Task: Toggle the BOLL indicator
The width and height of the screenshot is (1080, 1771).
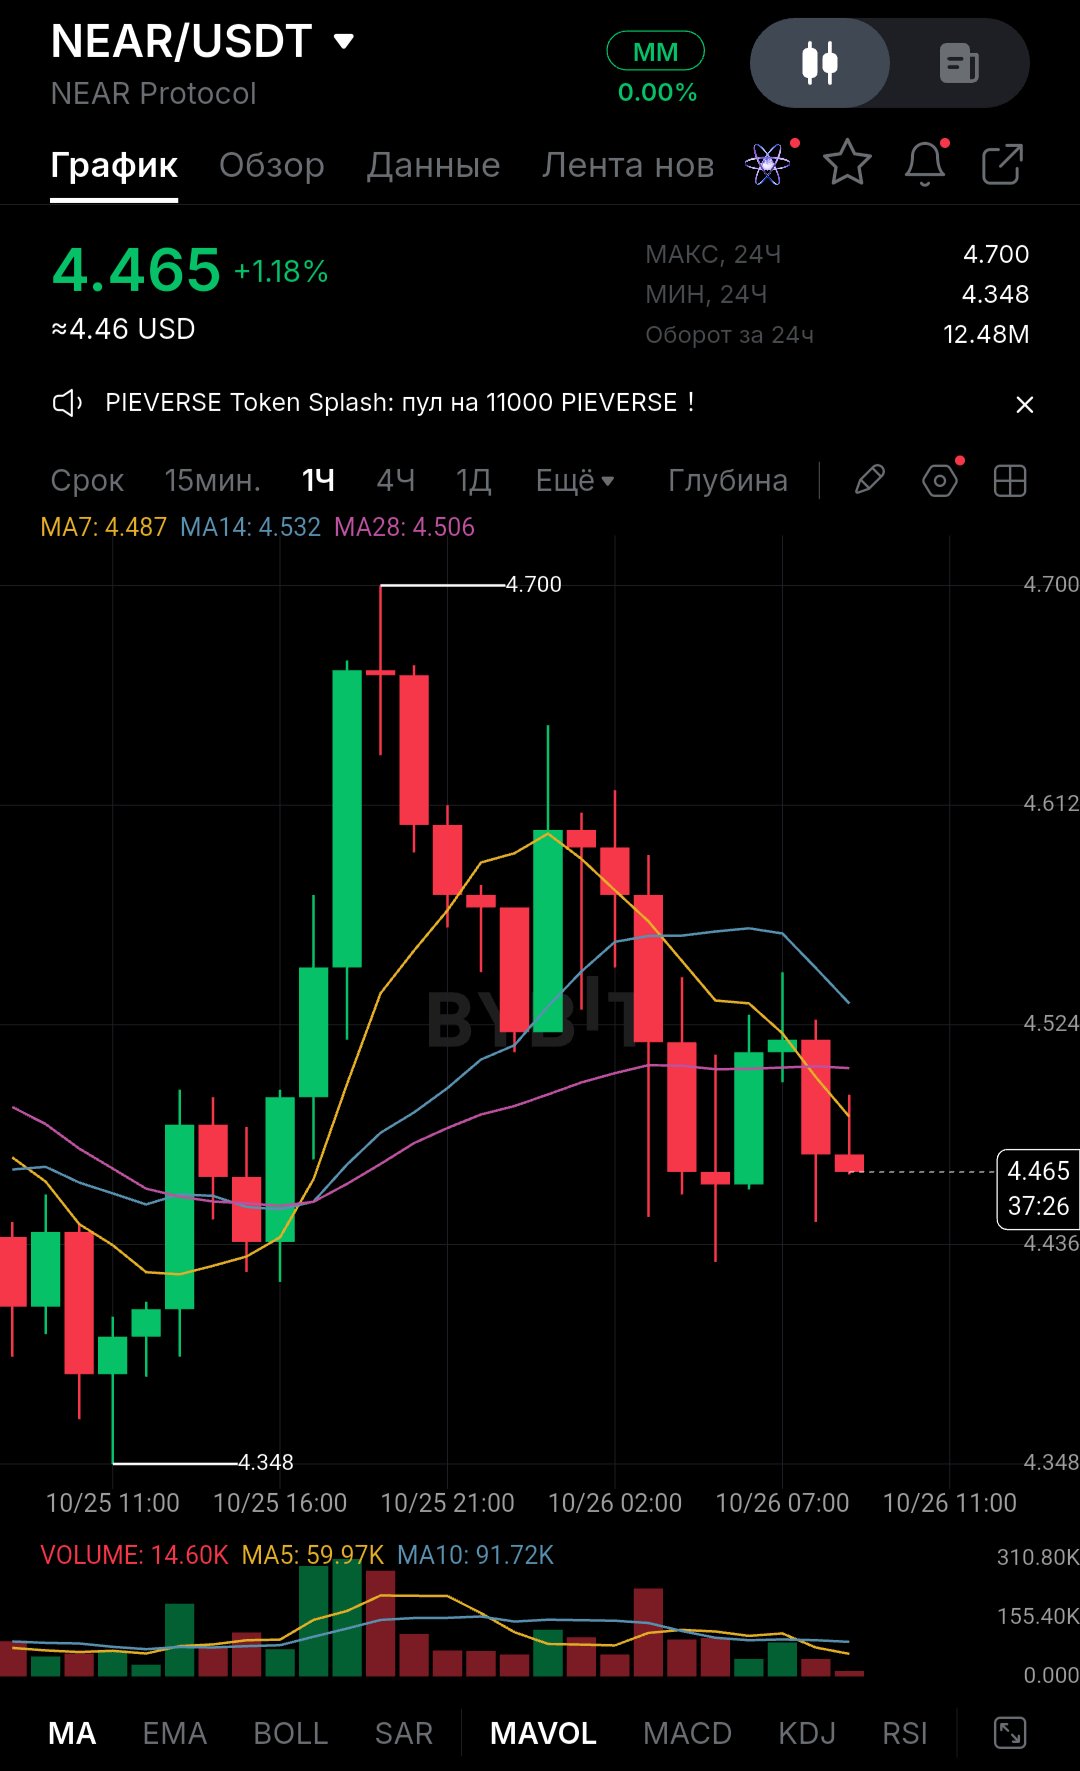Action: click(x=291, y=1733)
